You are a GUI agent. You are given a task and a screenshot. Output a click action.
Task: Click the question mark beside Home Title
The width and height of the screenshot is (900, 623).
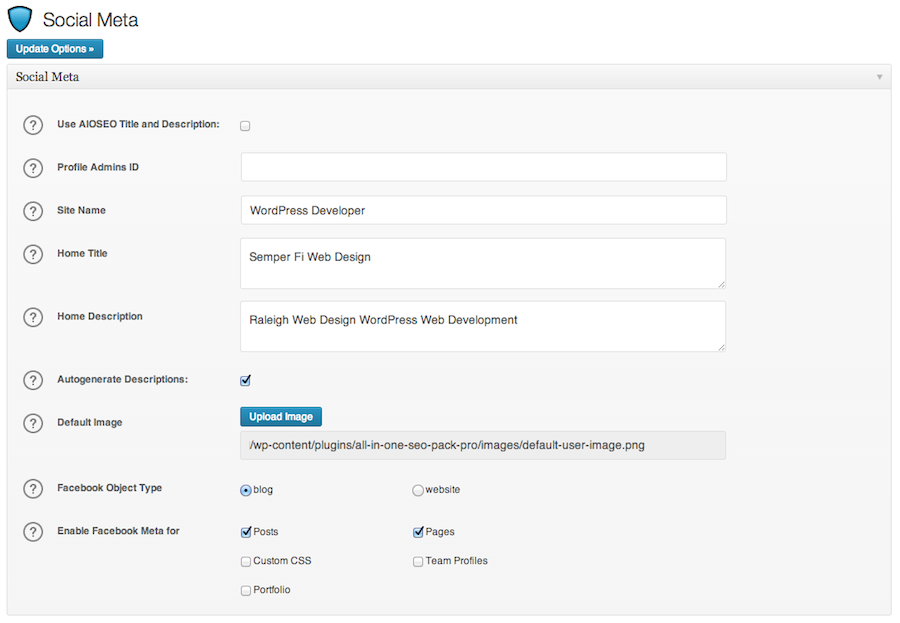click(x=33, y=254)
